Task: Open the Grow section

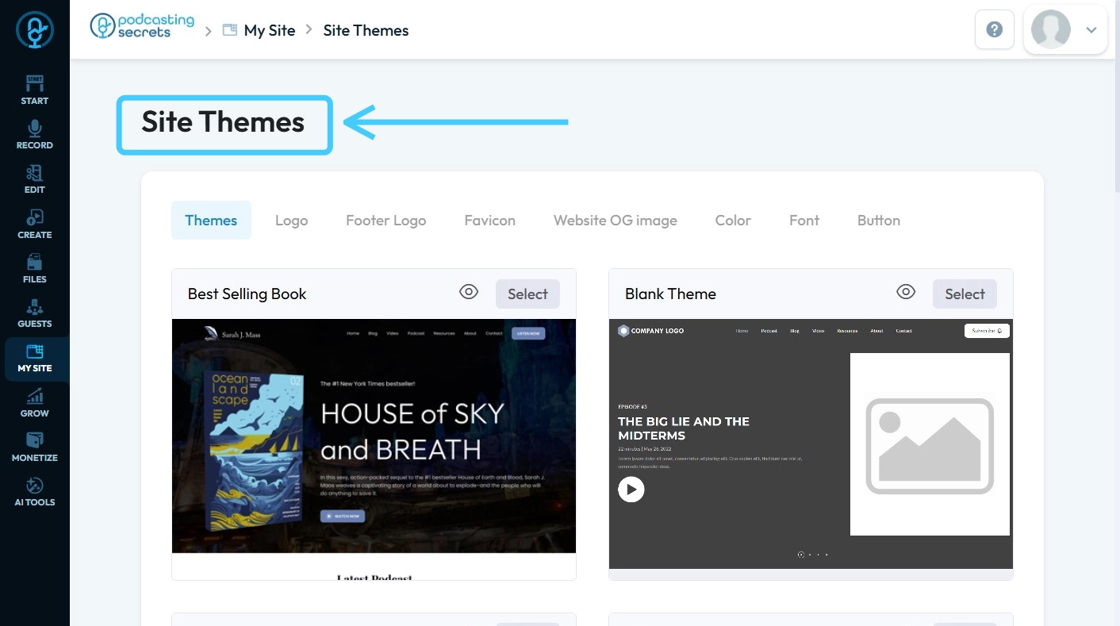Action: point(34,402)
